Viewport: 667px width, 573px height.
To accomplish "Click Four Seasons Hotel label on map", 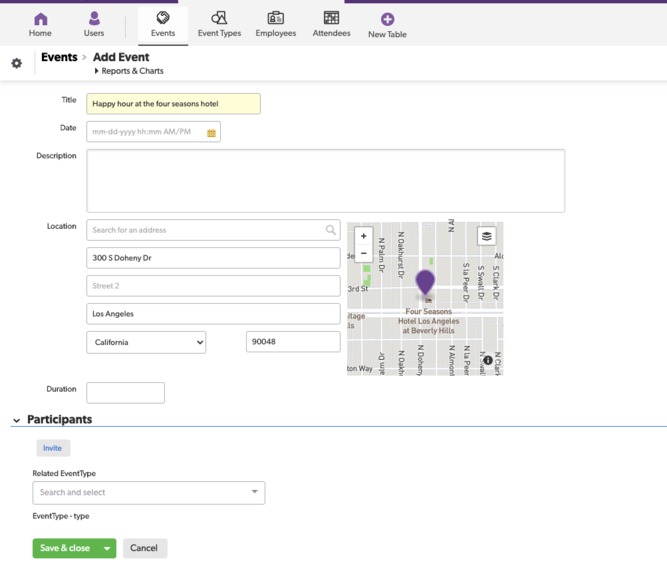I will [x=429, y=321].
